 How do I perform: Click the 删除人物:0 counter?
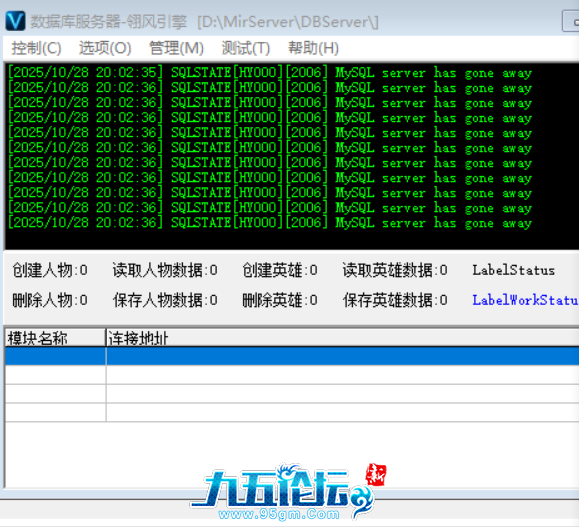(50, 300)
